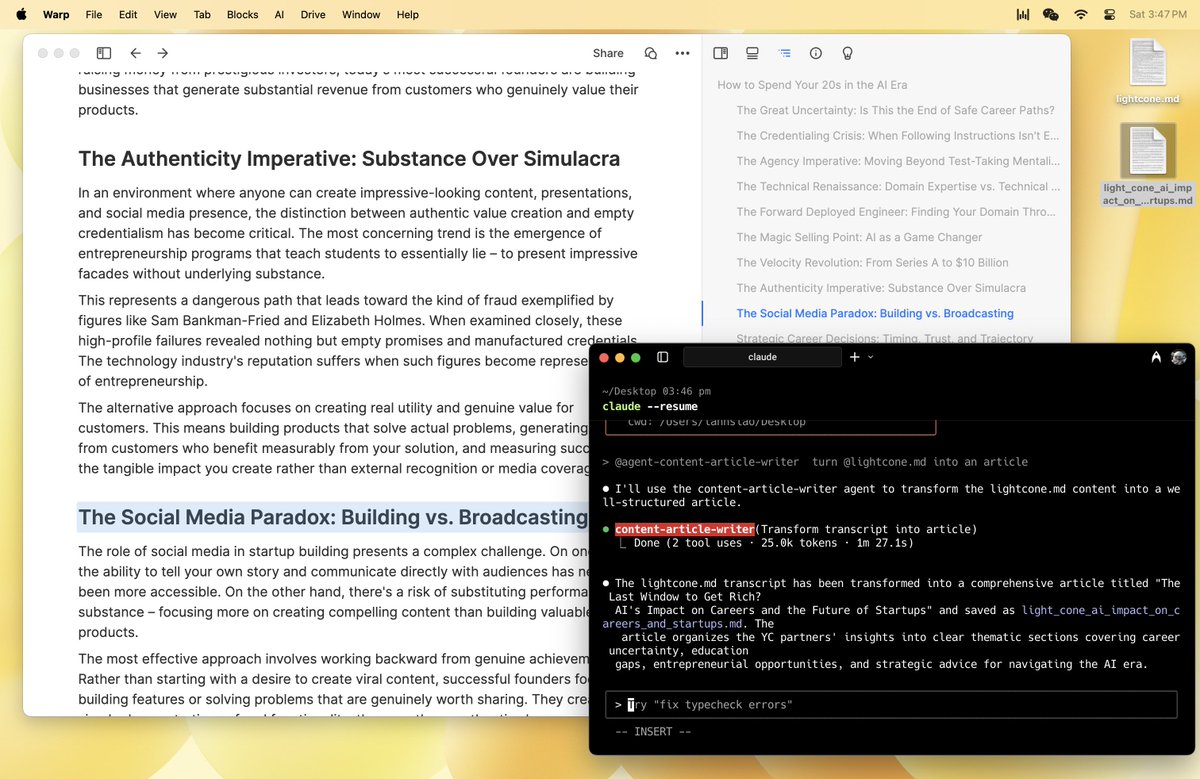The height and width of the screenshot is (779, 1200).
Task: Open the three-dot more options menu
Action: point(682,53)
